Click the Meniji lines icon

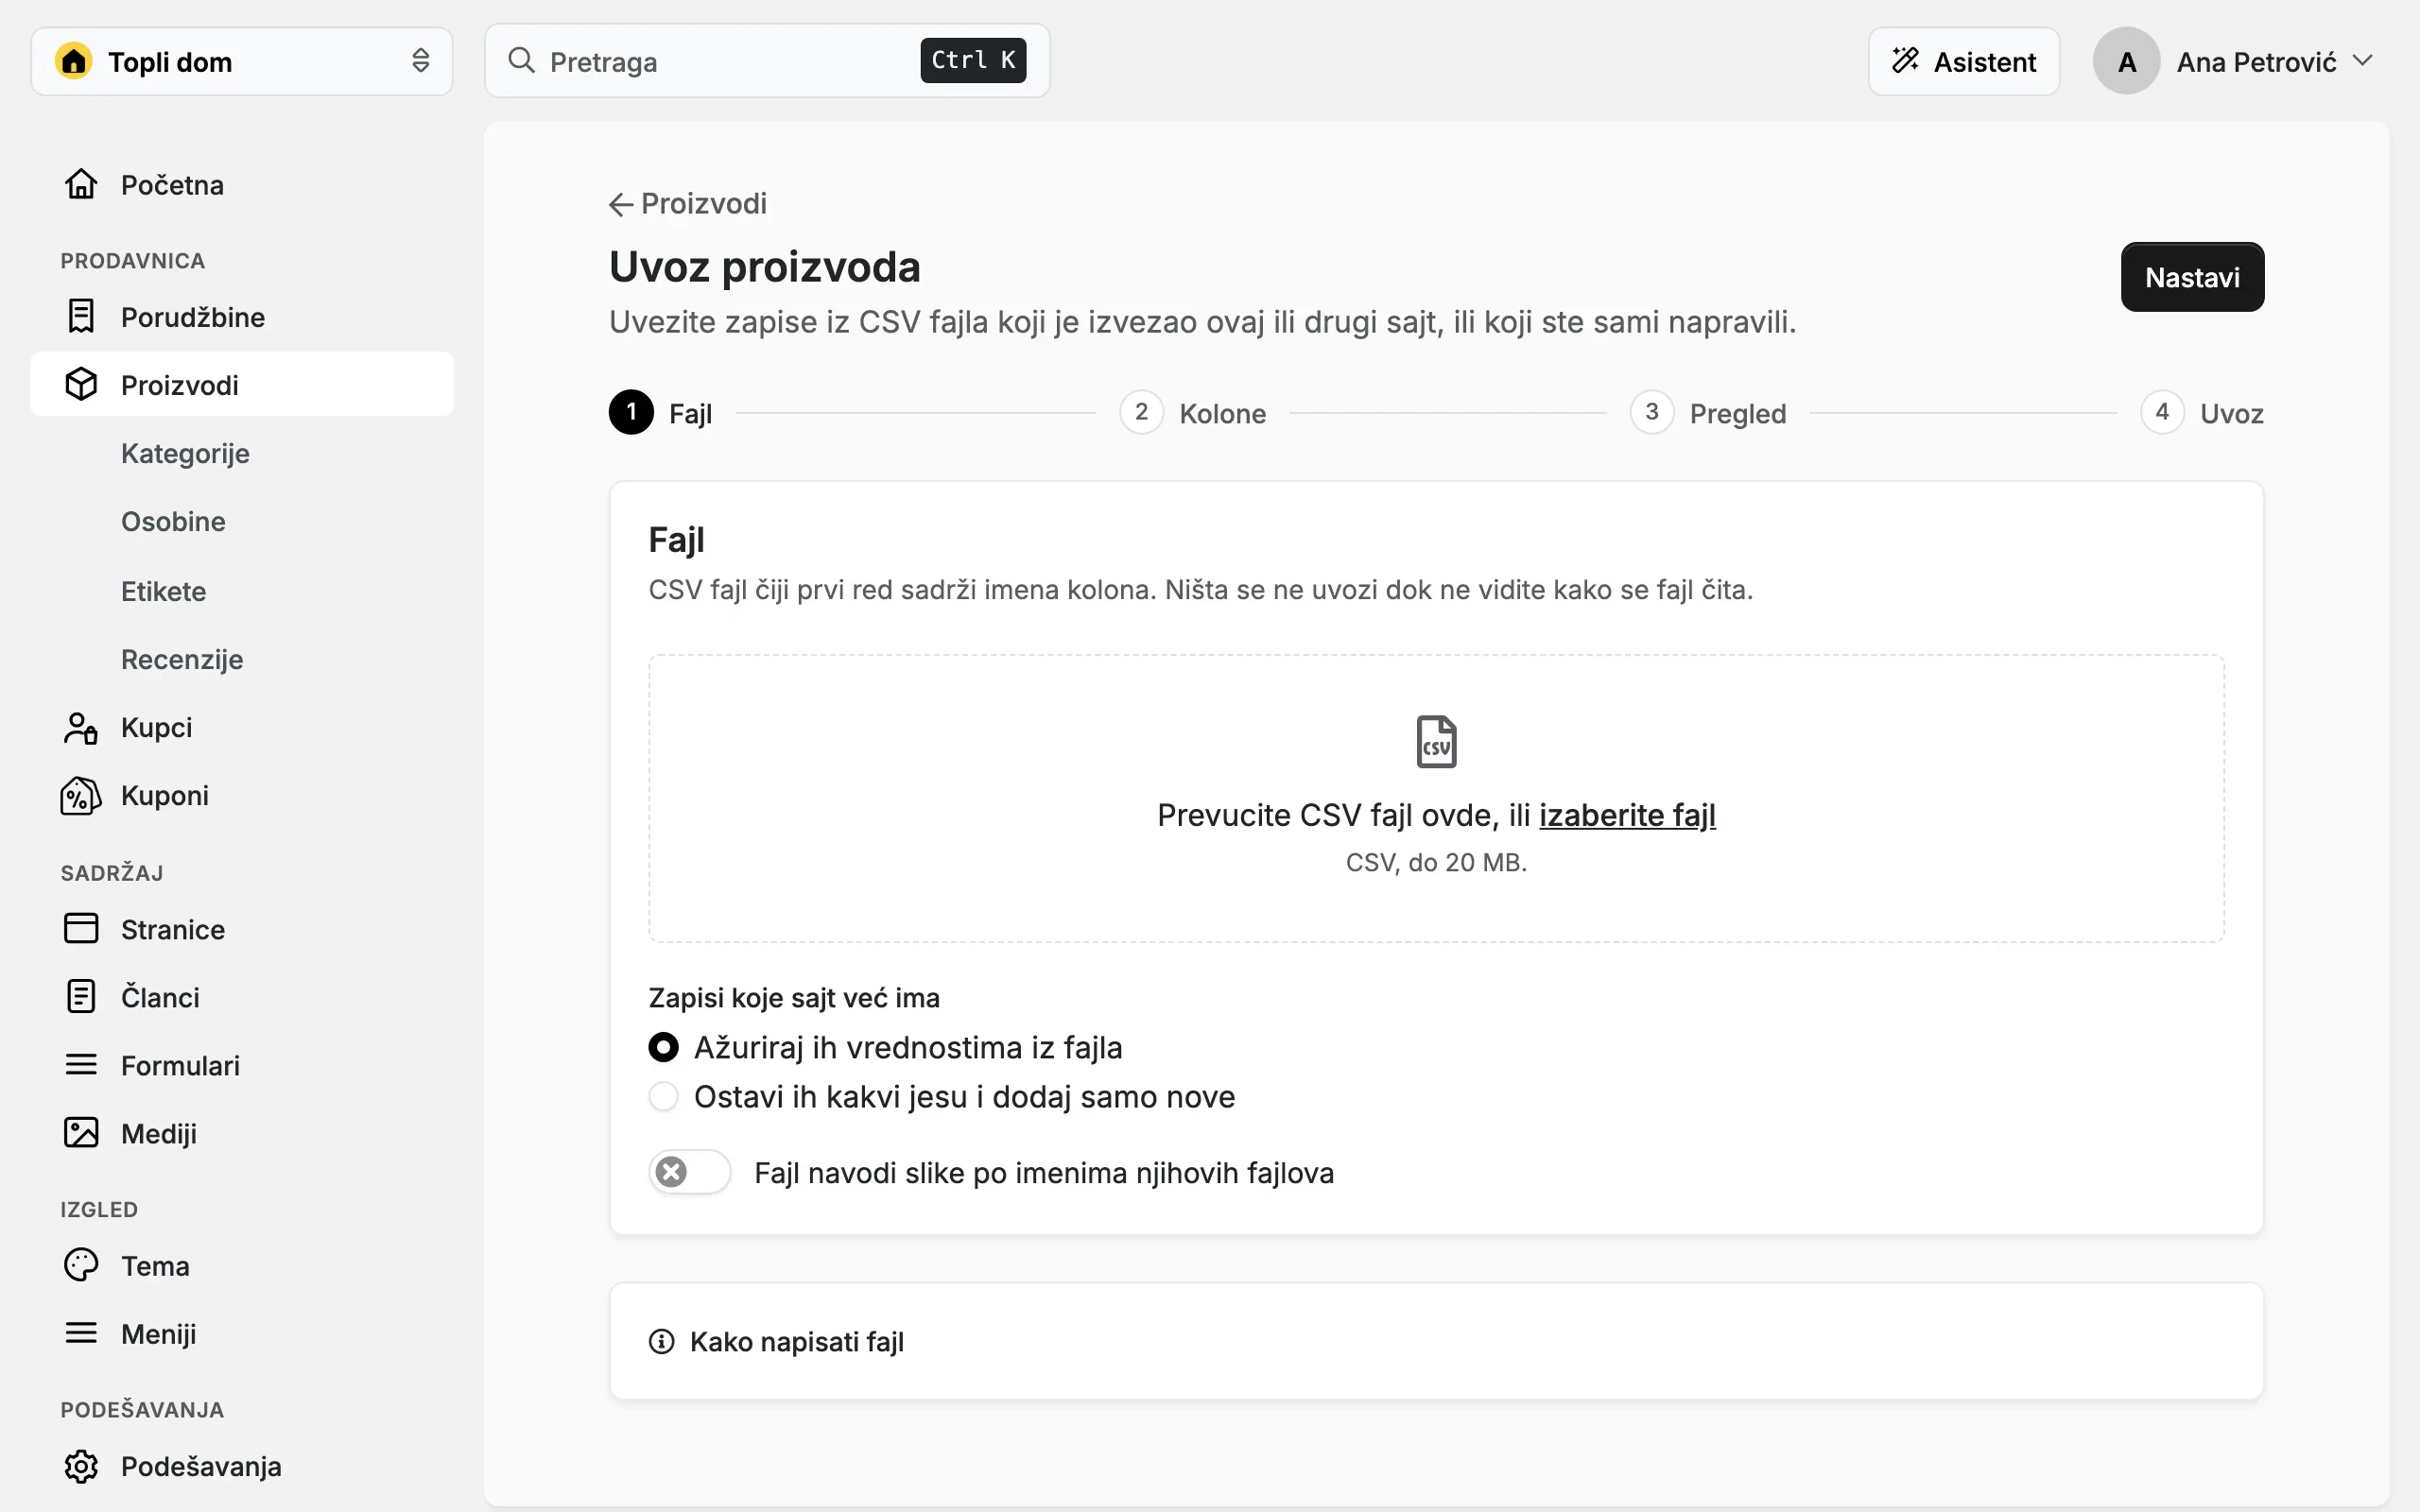click(x=81, y=1334)
